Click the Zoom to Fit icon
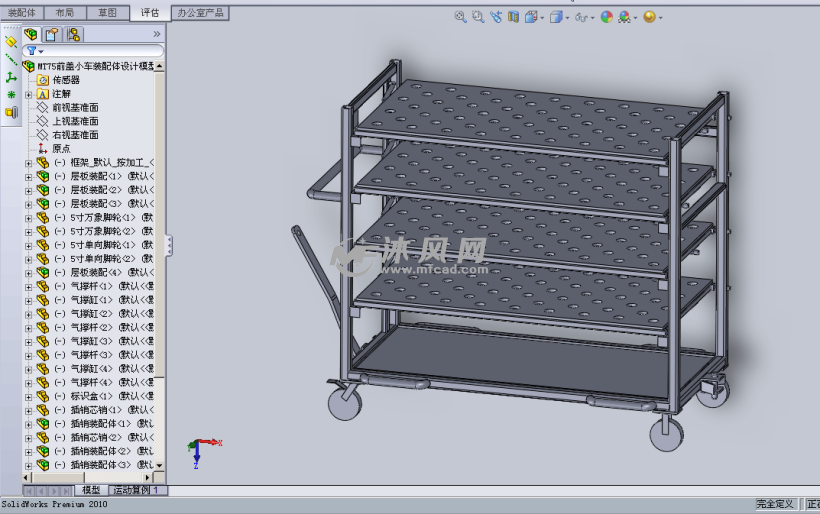Viewport: 820px width, 514px height. pyautogui.click(x=460, y=17)
